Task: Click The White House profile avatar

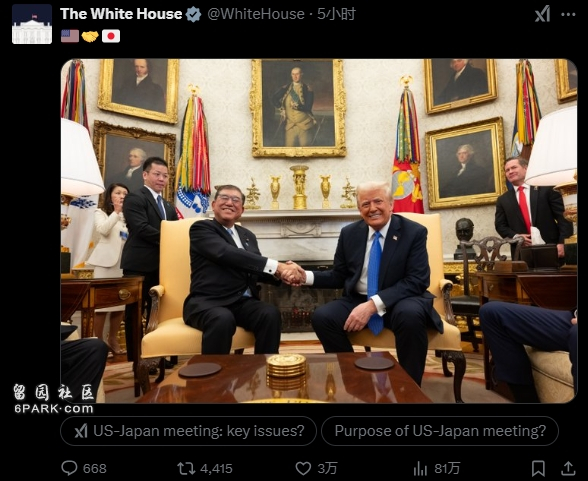Action: [x=32, y=24]
